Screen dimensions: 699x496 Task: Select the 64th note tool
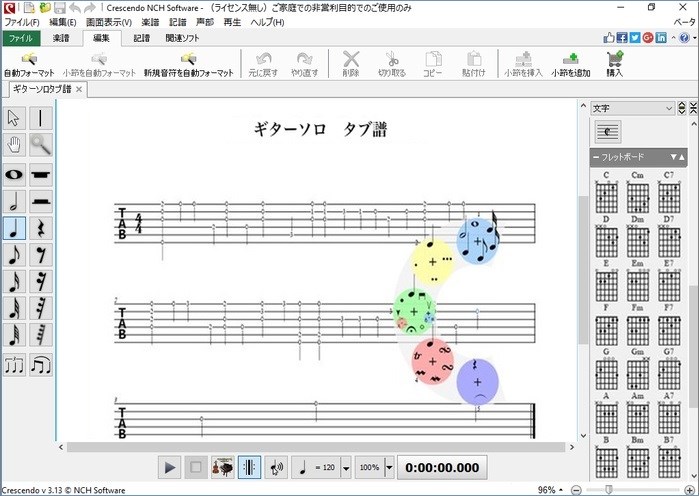click(x=14, y=335)
